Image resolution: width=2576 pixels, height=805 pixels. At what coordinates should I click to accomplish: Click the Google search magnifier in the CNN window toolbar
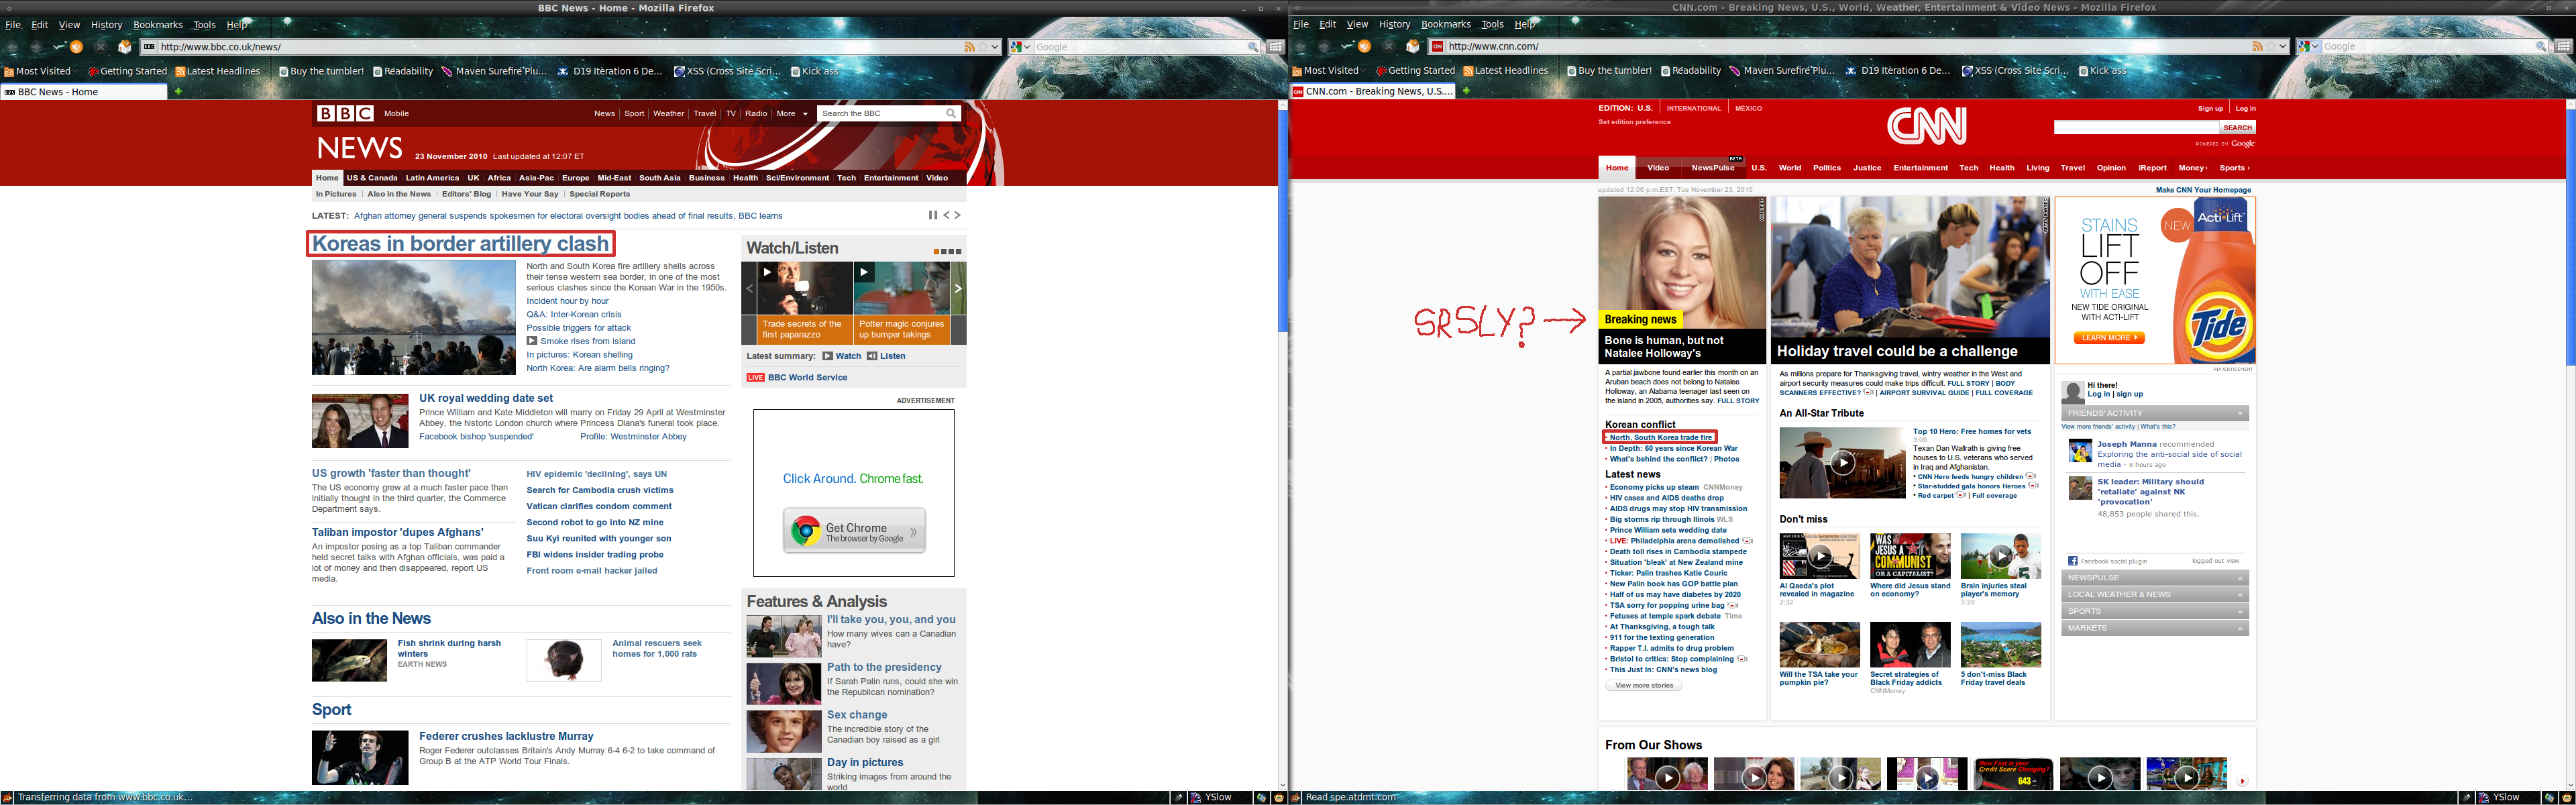coord(2540,47)
